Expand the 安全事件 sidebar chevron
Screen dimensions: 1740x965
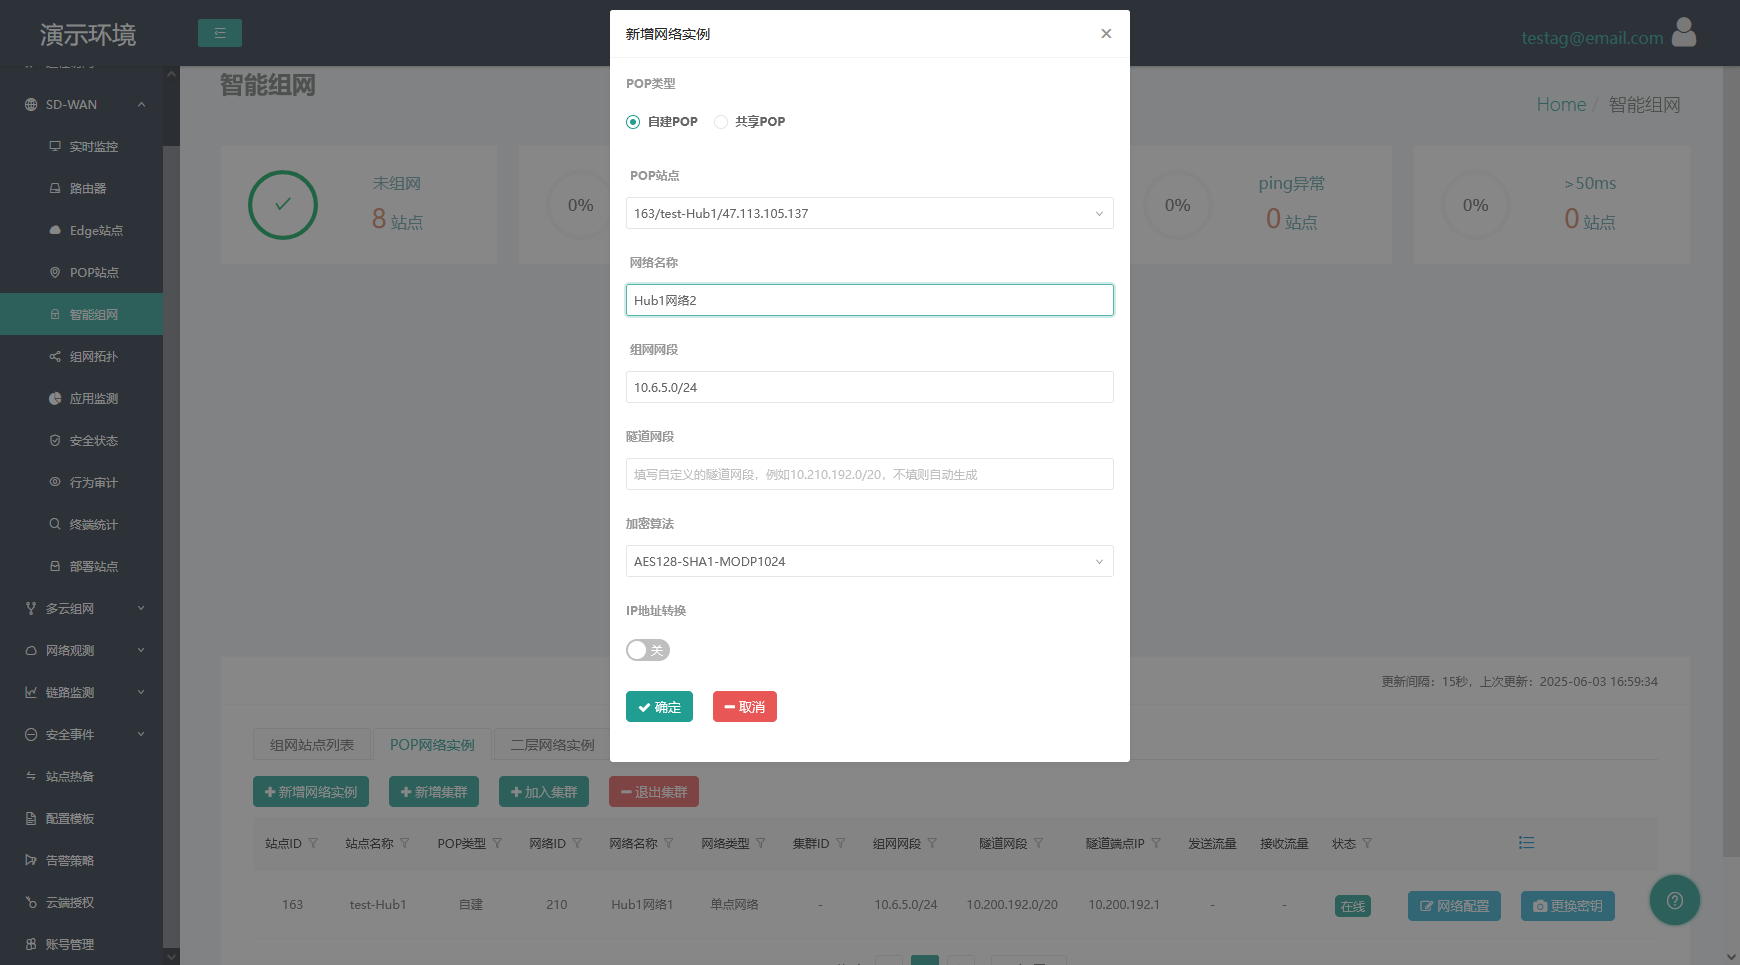click(141, 734)
